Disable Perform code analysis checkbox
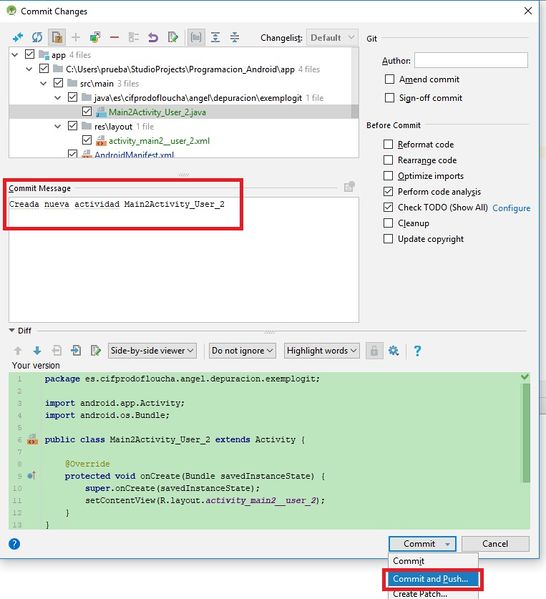Screen dimensions: 546x599 (388, 191)
